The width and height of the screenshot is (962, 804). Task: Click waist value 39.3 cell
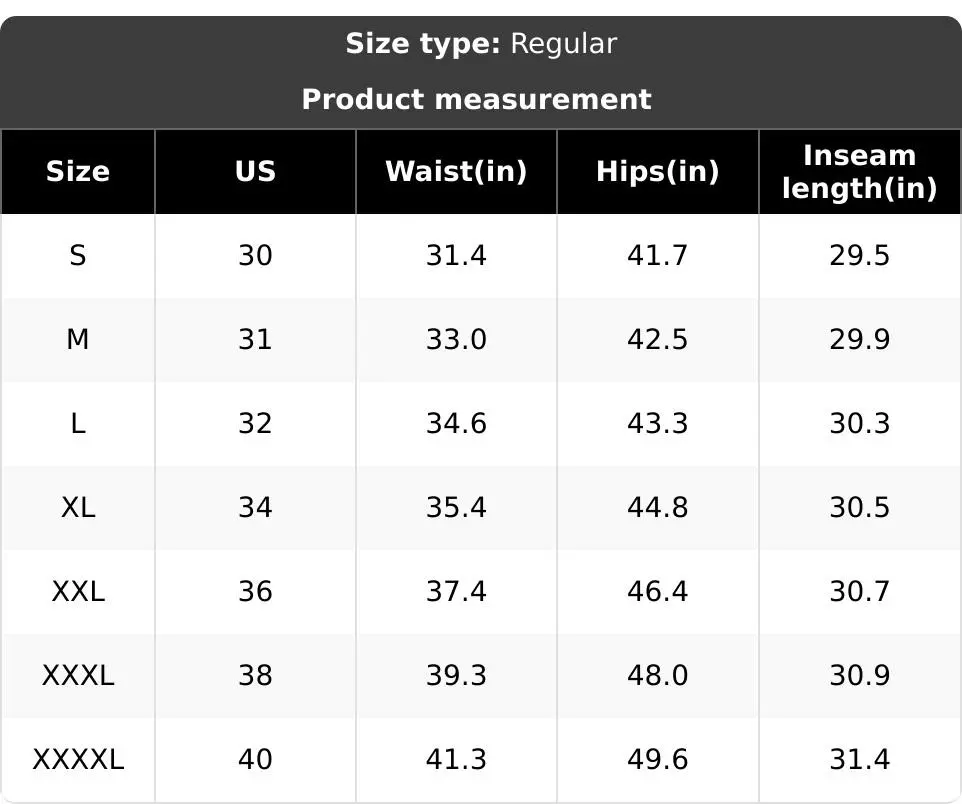(456, 676)
